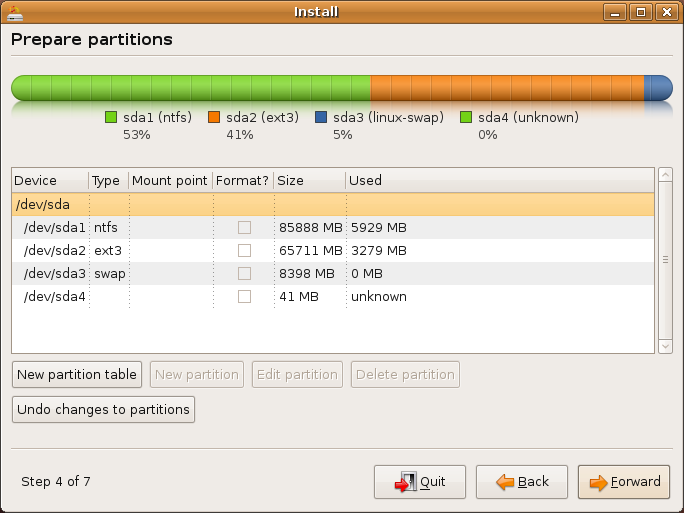The image size is (684, 513).
Task: Click the Format? column header
Action: [243, 180]
